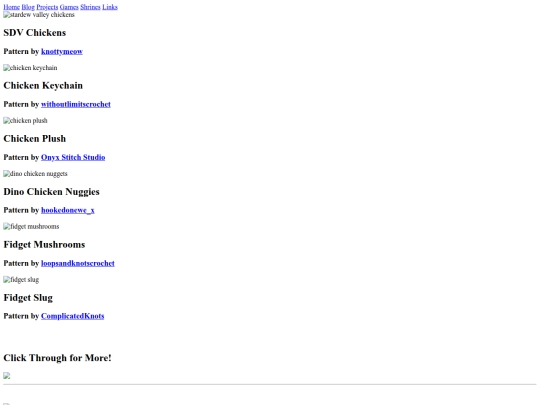This screenshot has width=540, height=405.
Task: Select the fidget mushrooms image placeholder
Action: pos(31,227)
